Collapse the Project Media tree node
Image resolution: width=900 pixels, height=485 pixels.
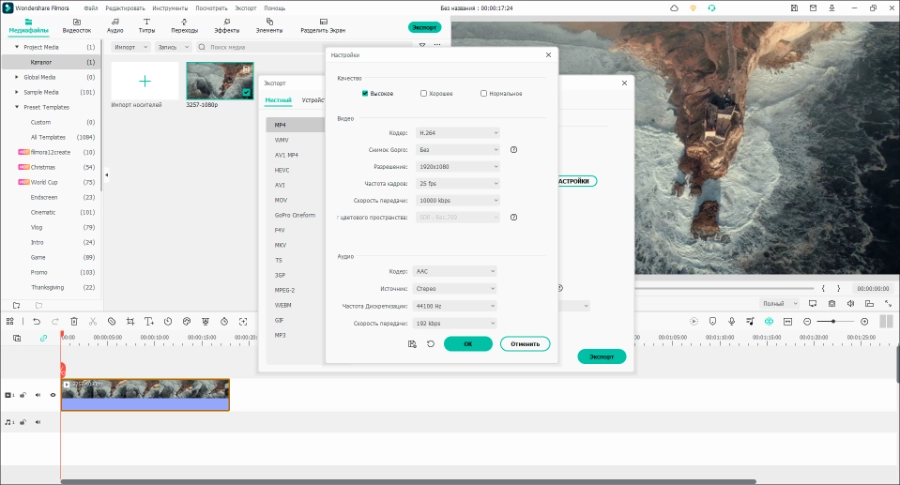point(17,47)
